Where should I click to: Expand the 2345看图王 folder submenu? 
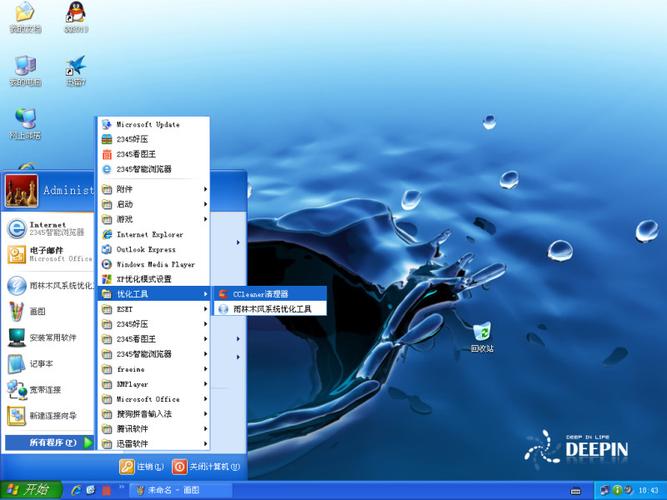click(x=154, y=339)
